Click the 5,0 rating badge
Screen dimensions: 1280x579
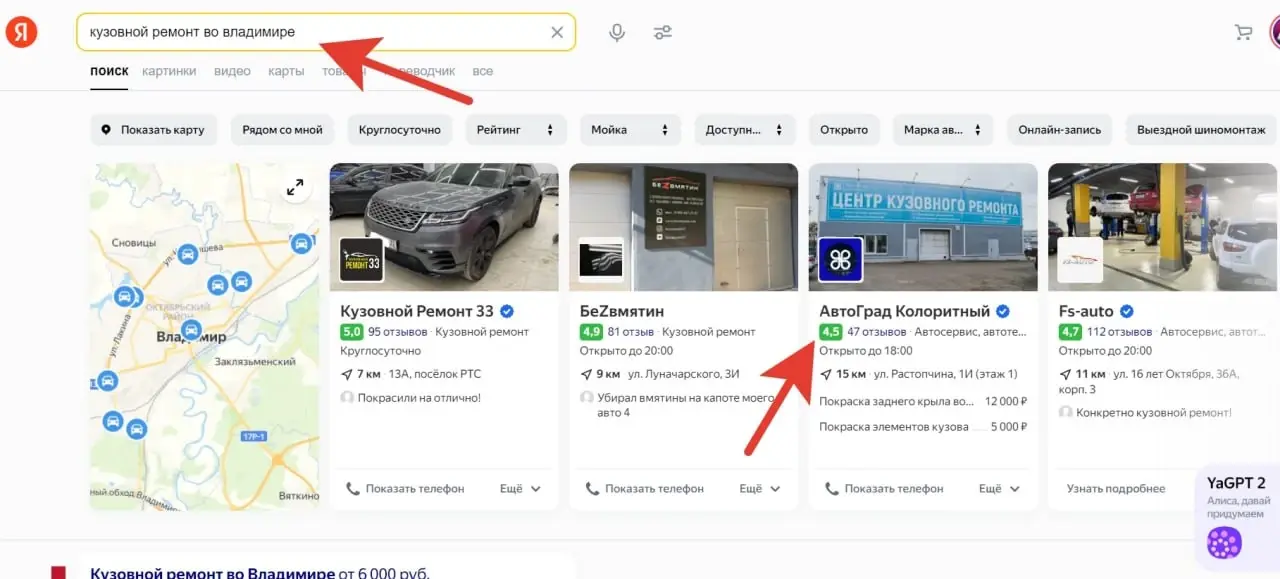click(x=351, y=332)
